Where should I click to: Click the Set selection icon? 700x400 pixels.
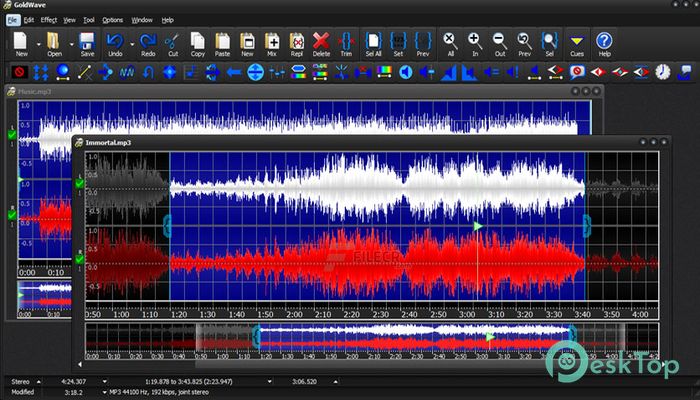tap(398, 44)
